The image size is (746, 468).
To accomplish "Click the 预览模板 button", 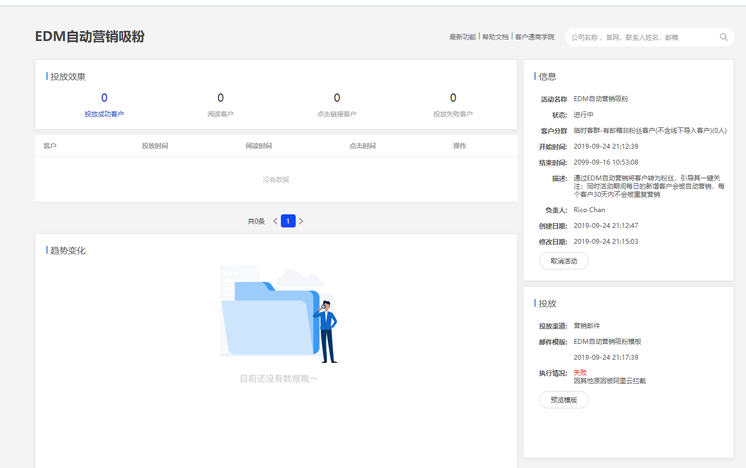I will (564, 400).
